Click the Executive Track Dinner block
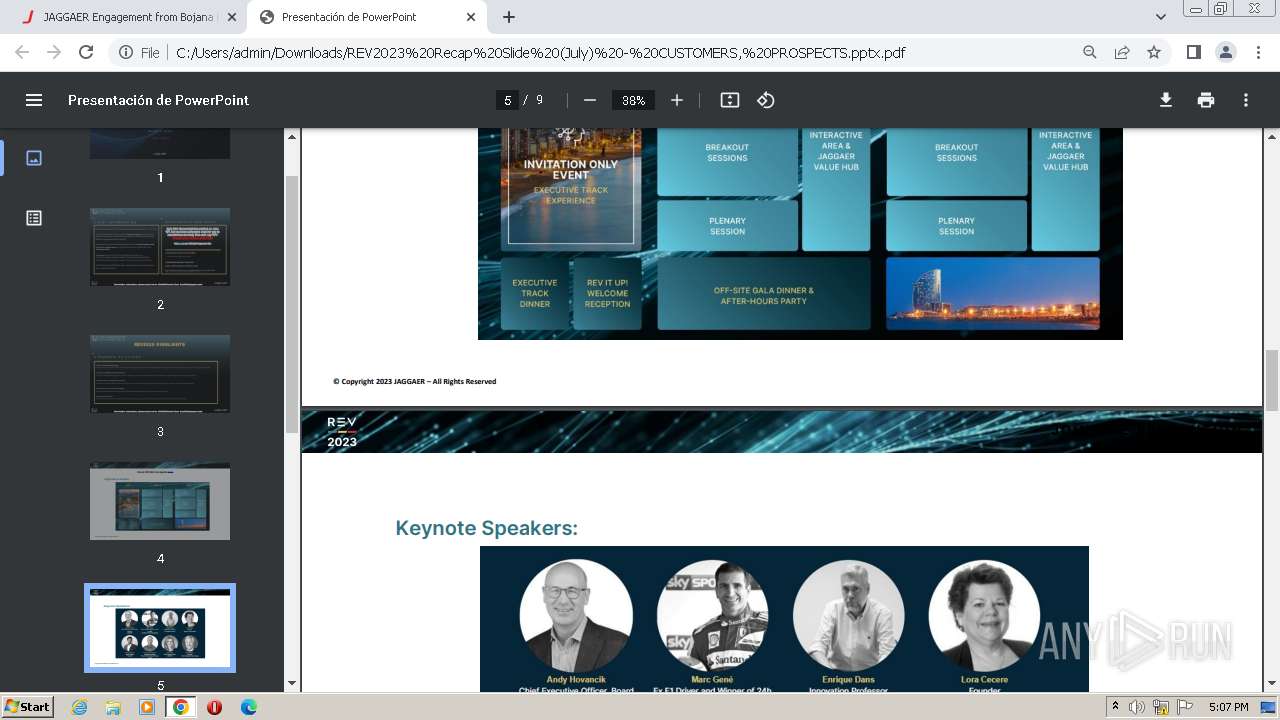This screenshot has height=720, width=1280. point(535,294)
